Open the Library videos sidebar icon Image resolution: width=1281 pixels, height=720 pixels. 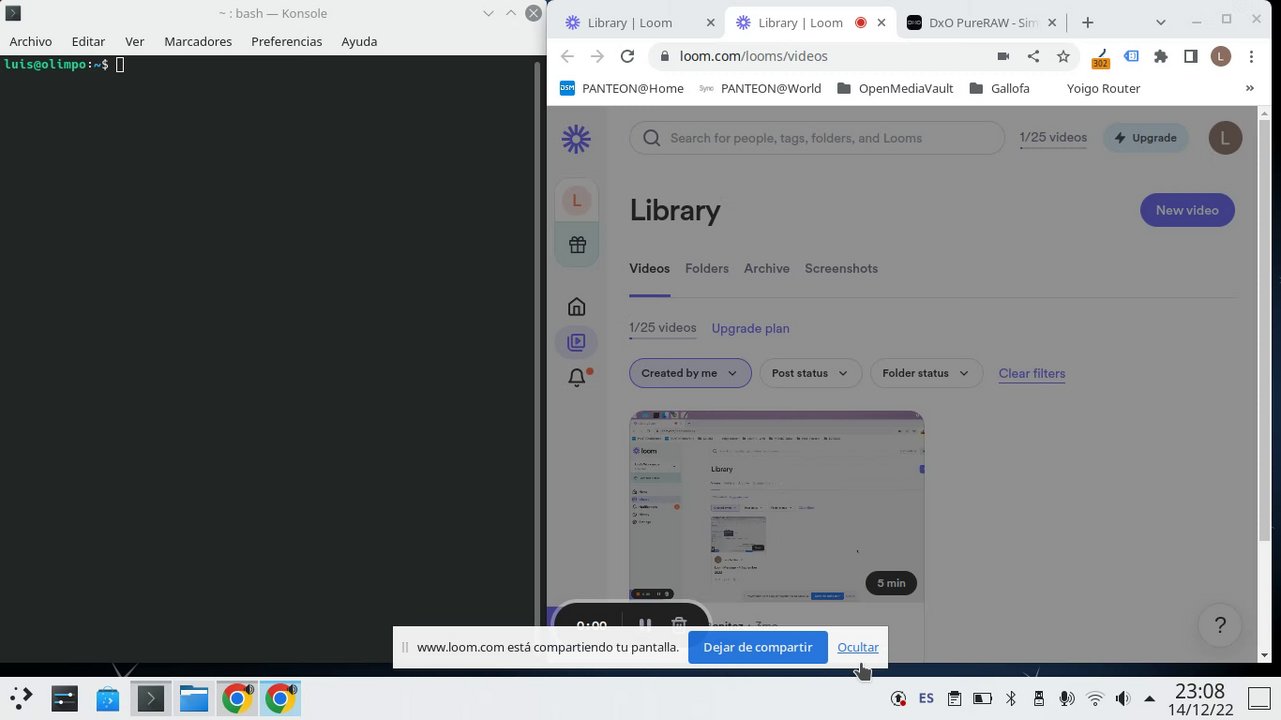pyautogui.click(x=576, y=342)
